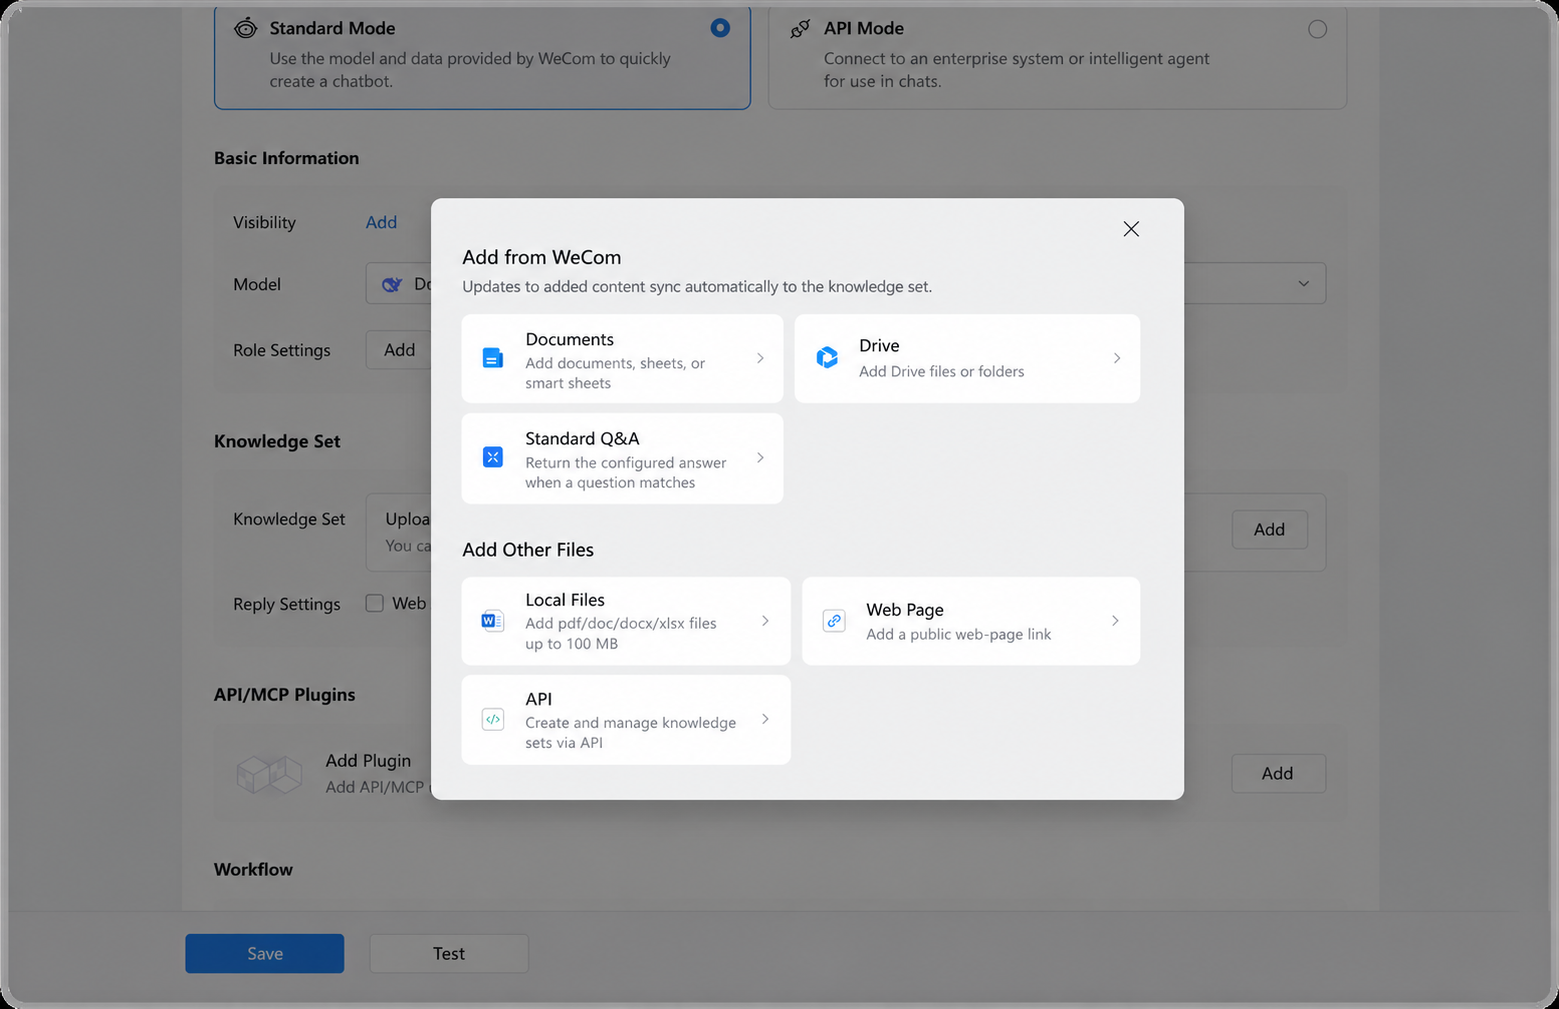
Task: Click the API Mode description
Action: click(1016, 70)
